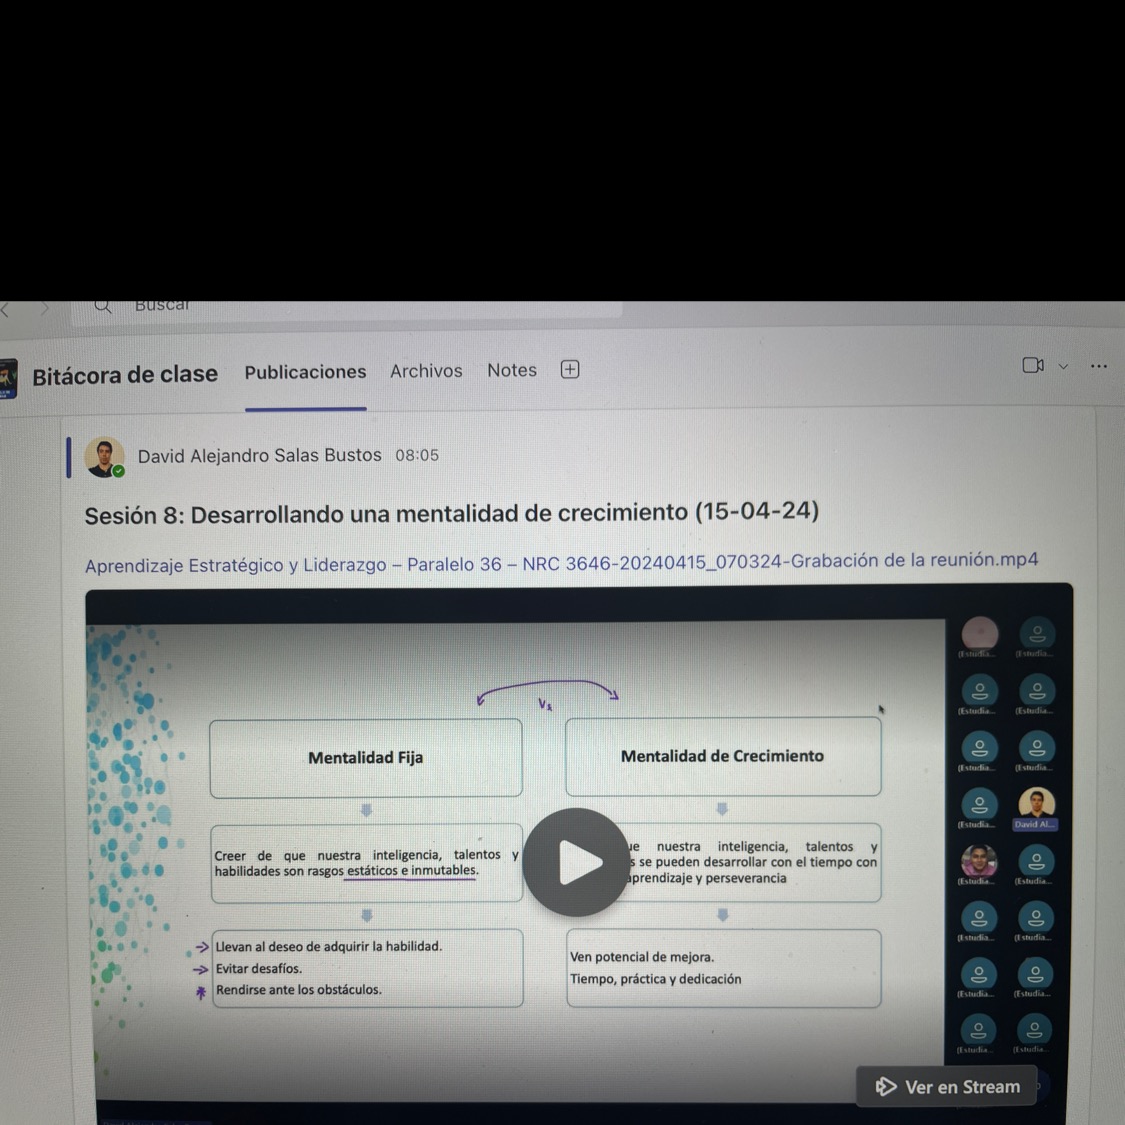Open the Bitácora de clase team avatar

tap(8, 380)
